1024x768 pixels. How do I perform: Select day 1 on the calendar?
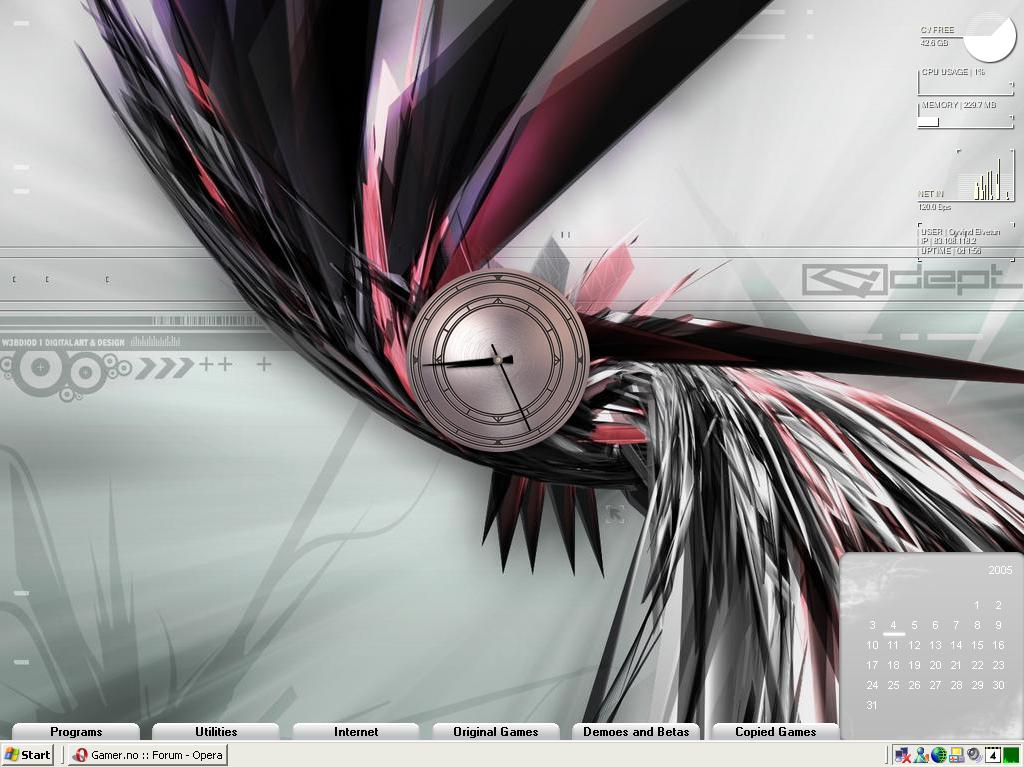[977, 605]
